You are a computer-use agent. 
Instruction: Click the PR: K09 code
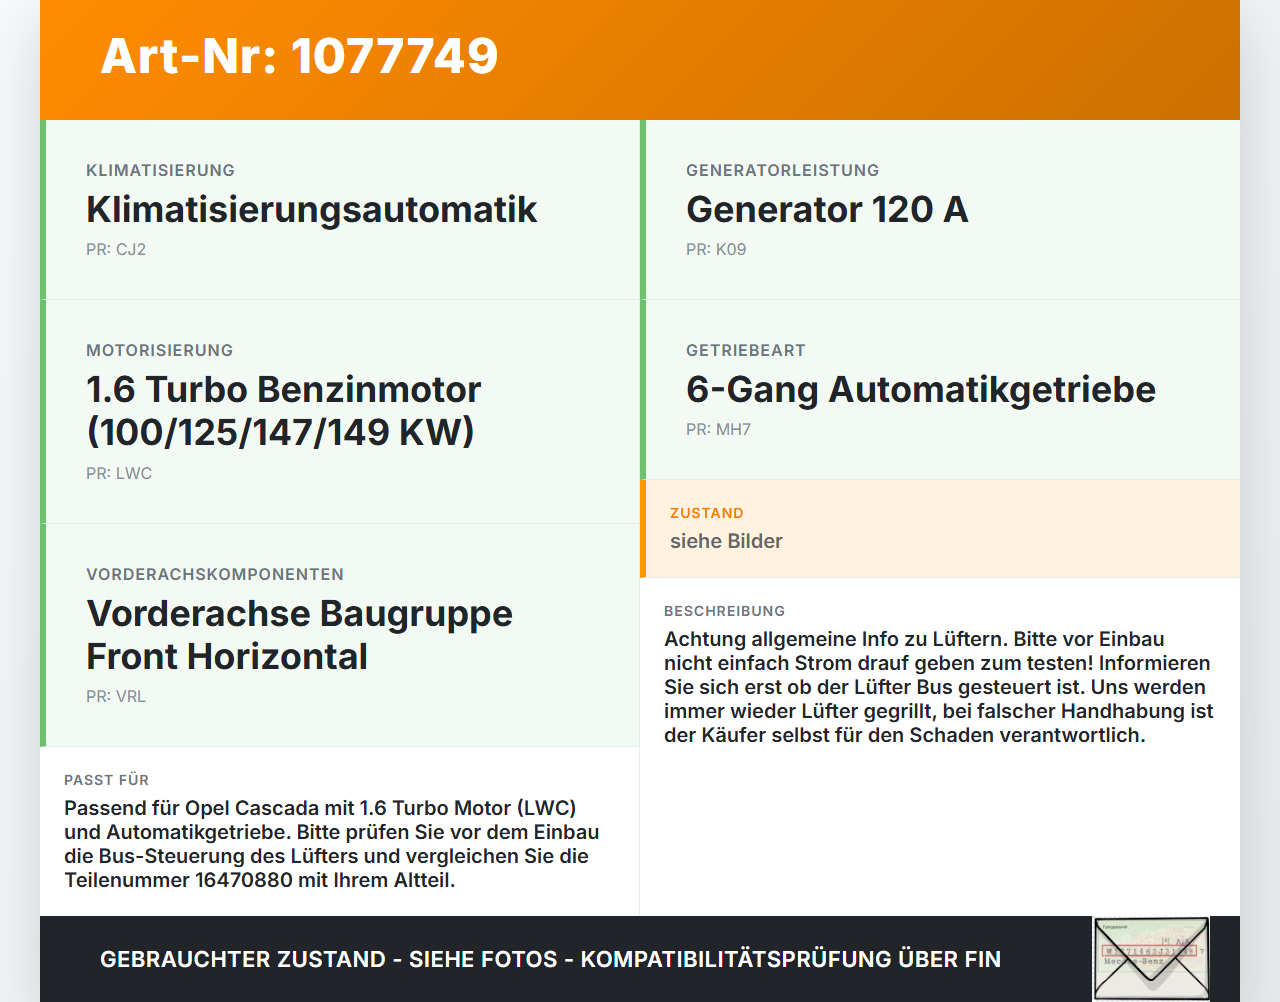point(716,250)
